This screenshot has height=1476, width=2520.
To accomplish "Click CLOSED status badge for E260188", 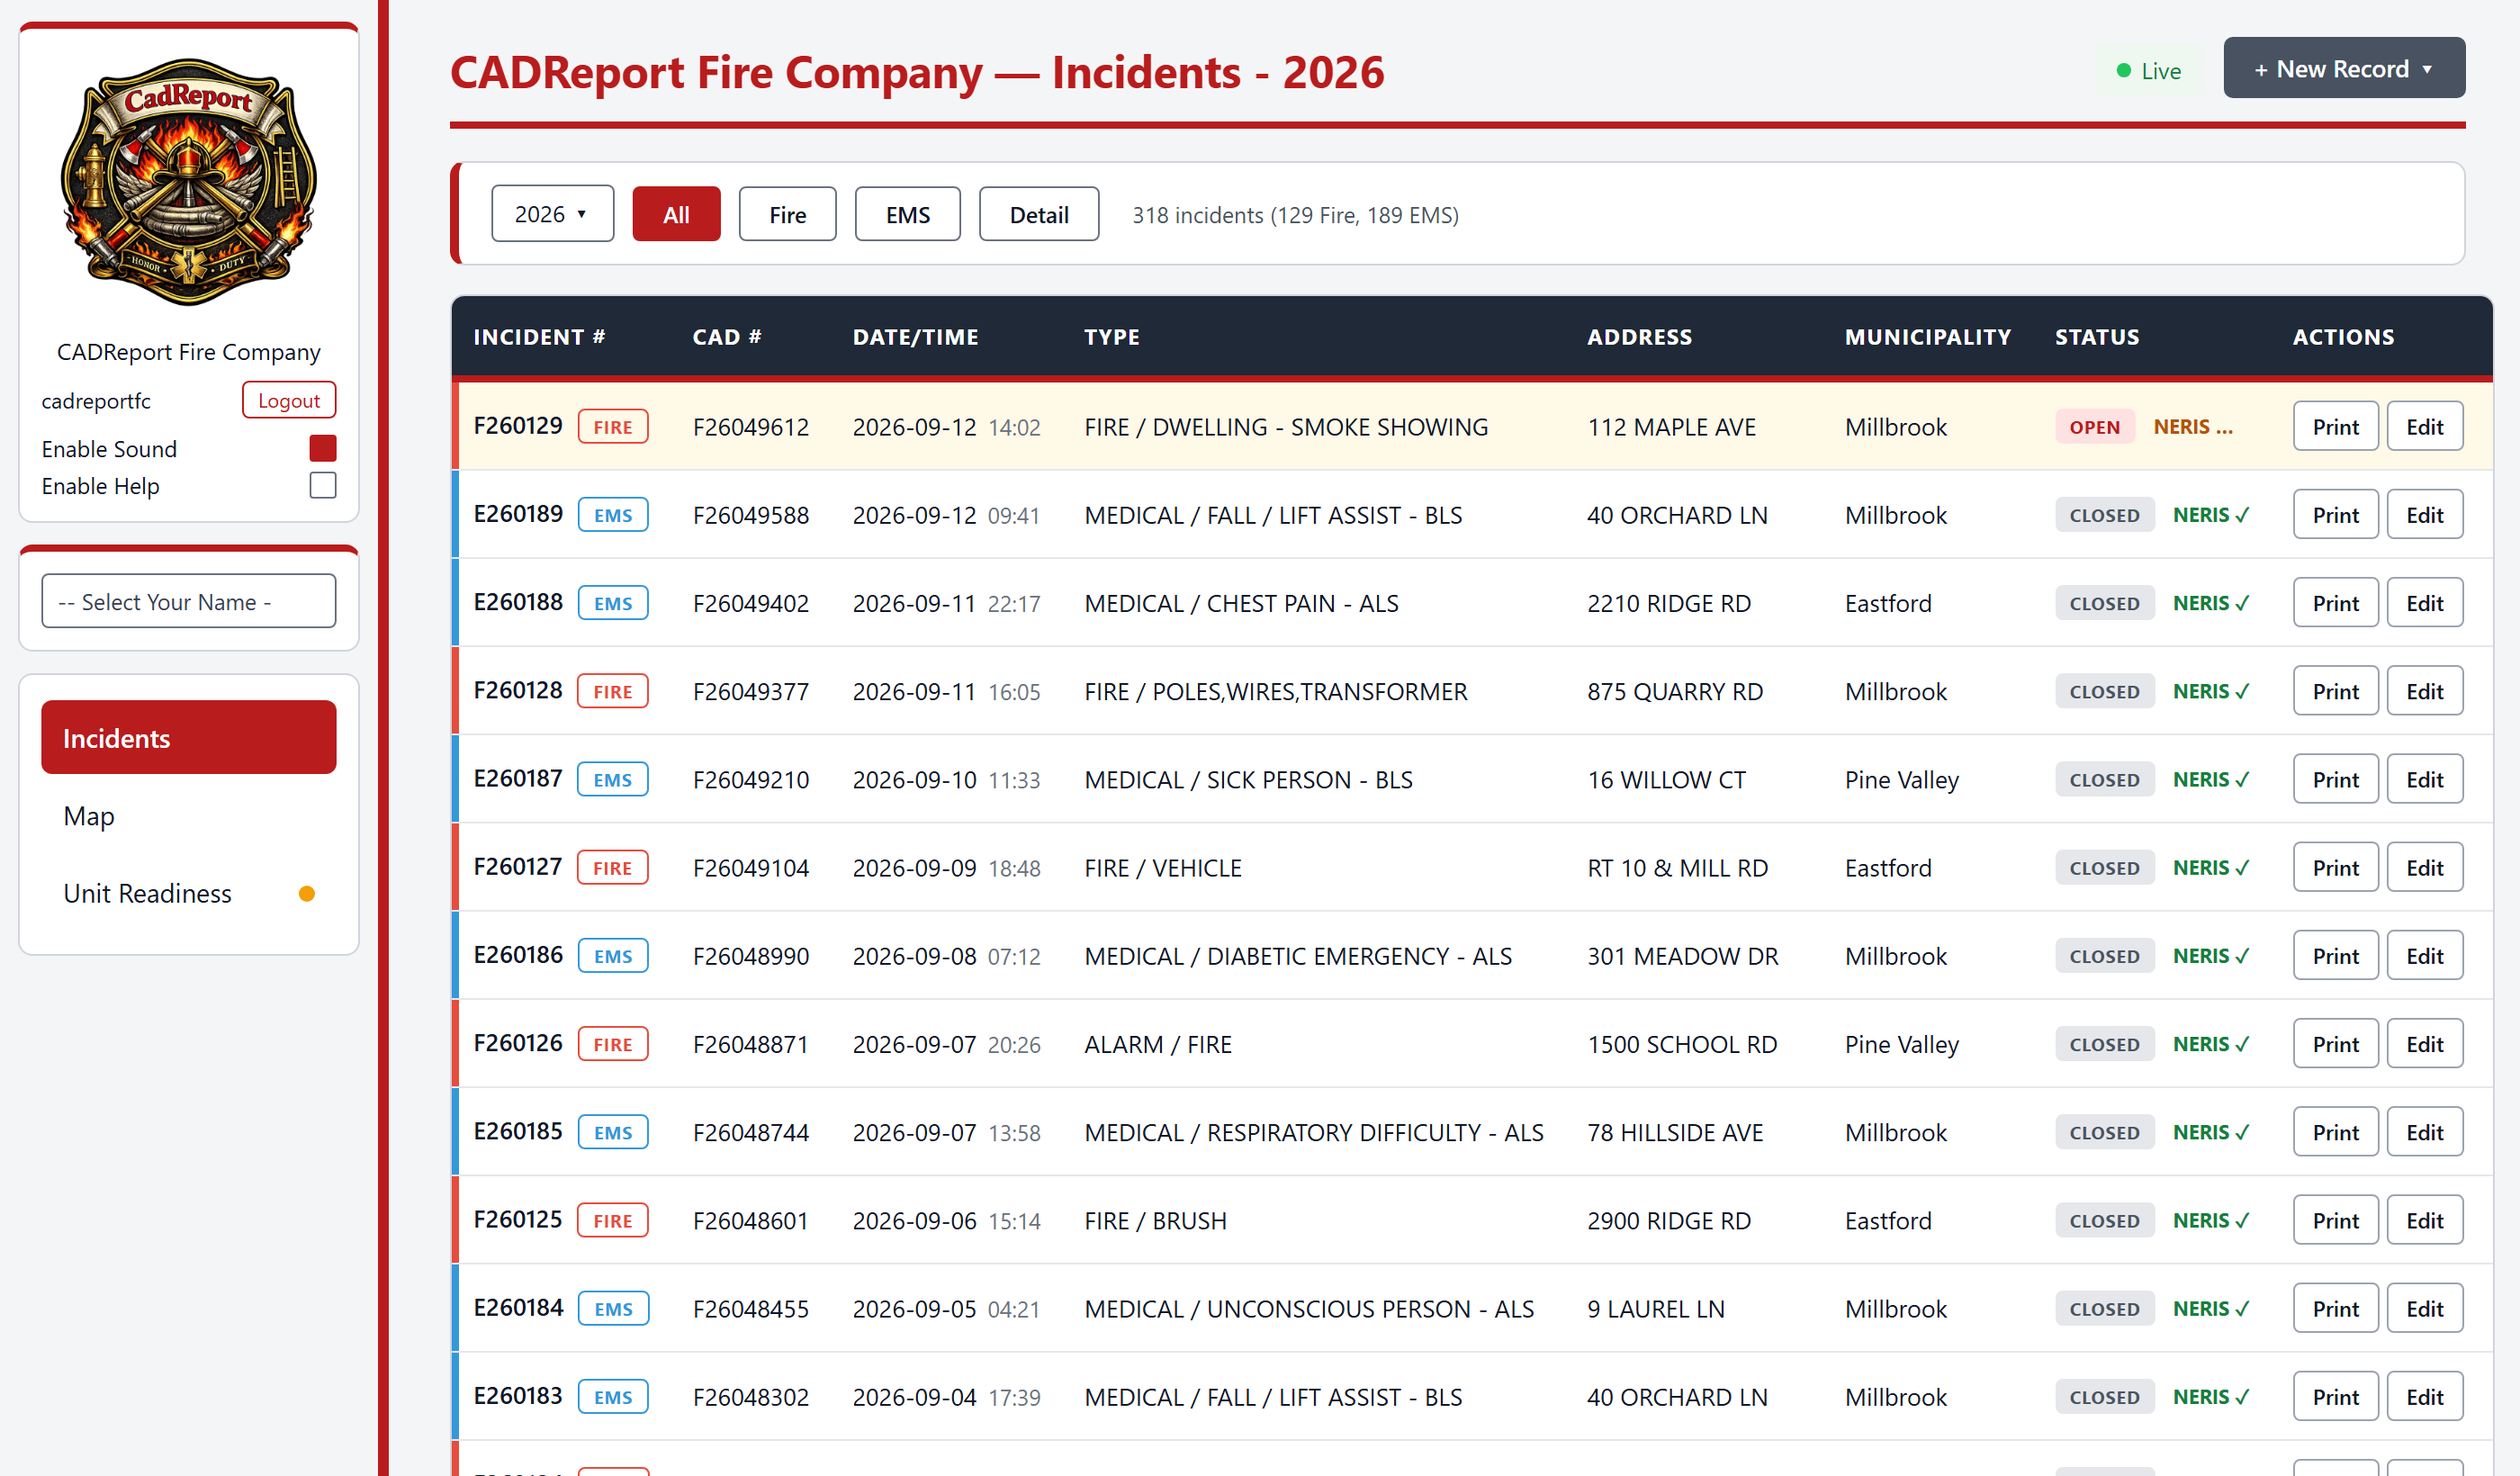I will pos(2104,603).
